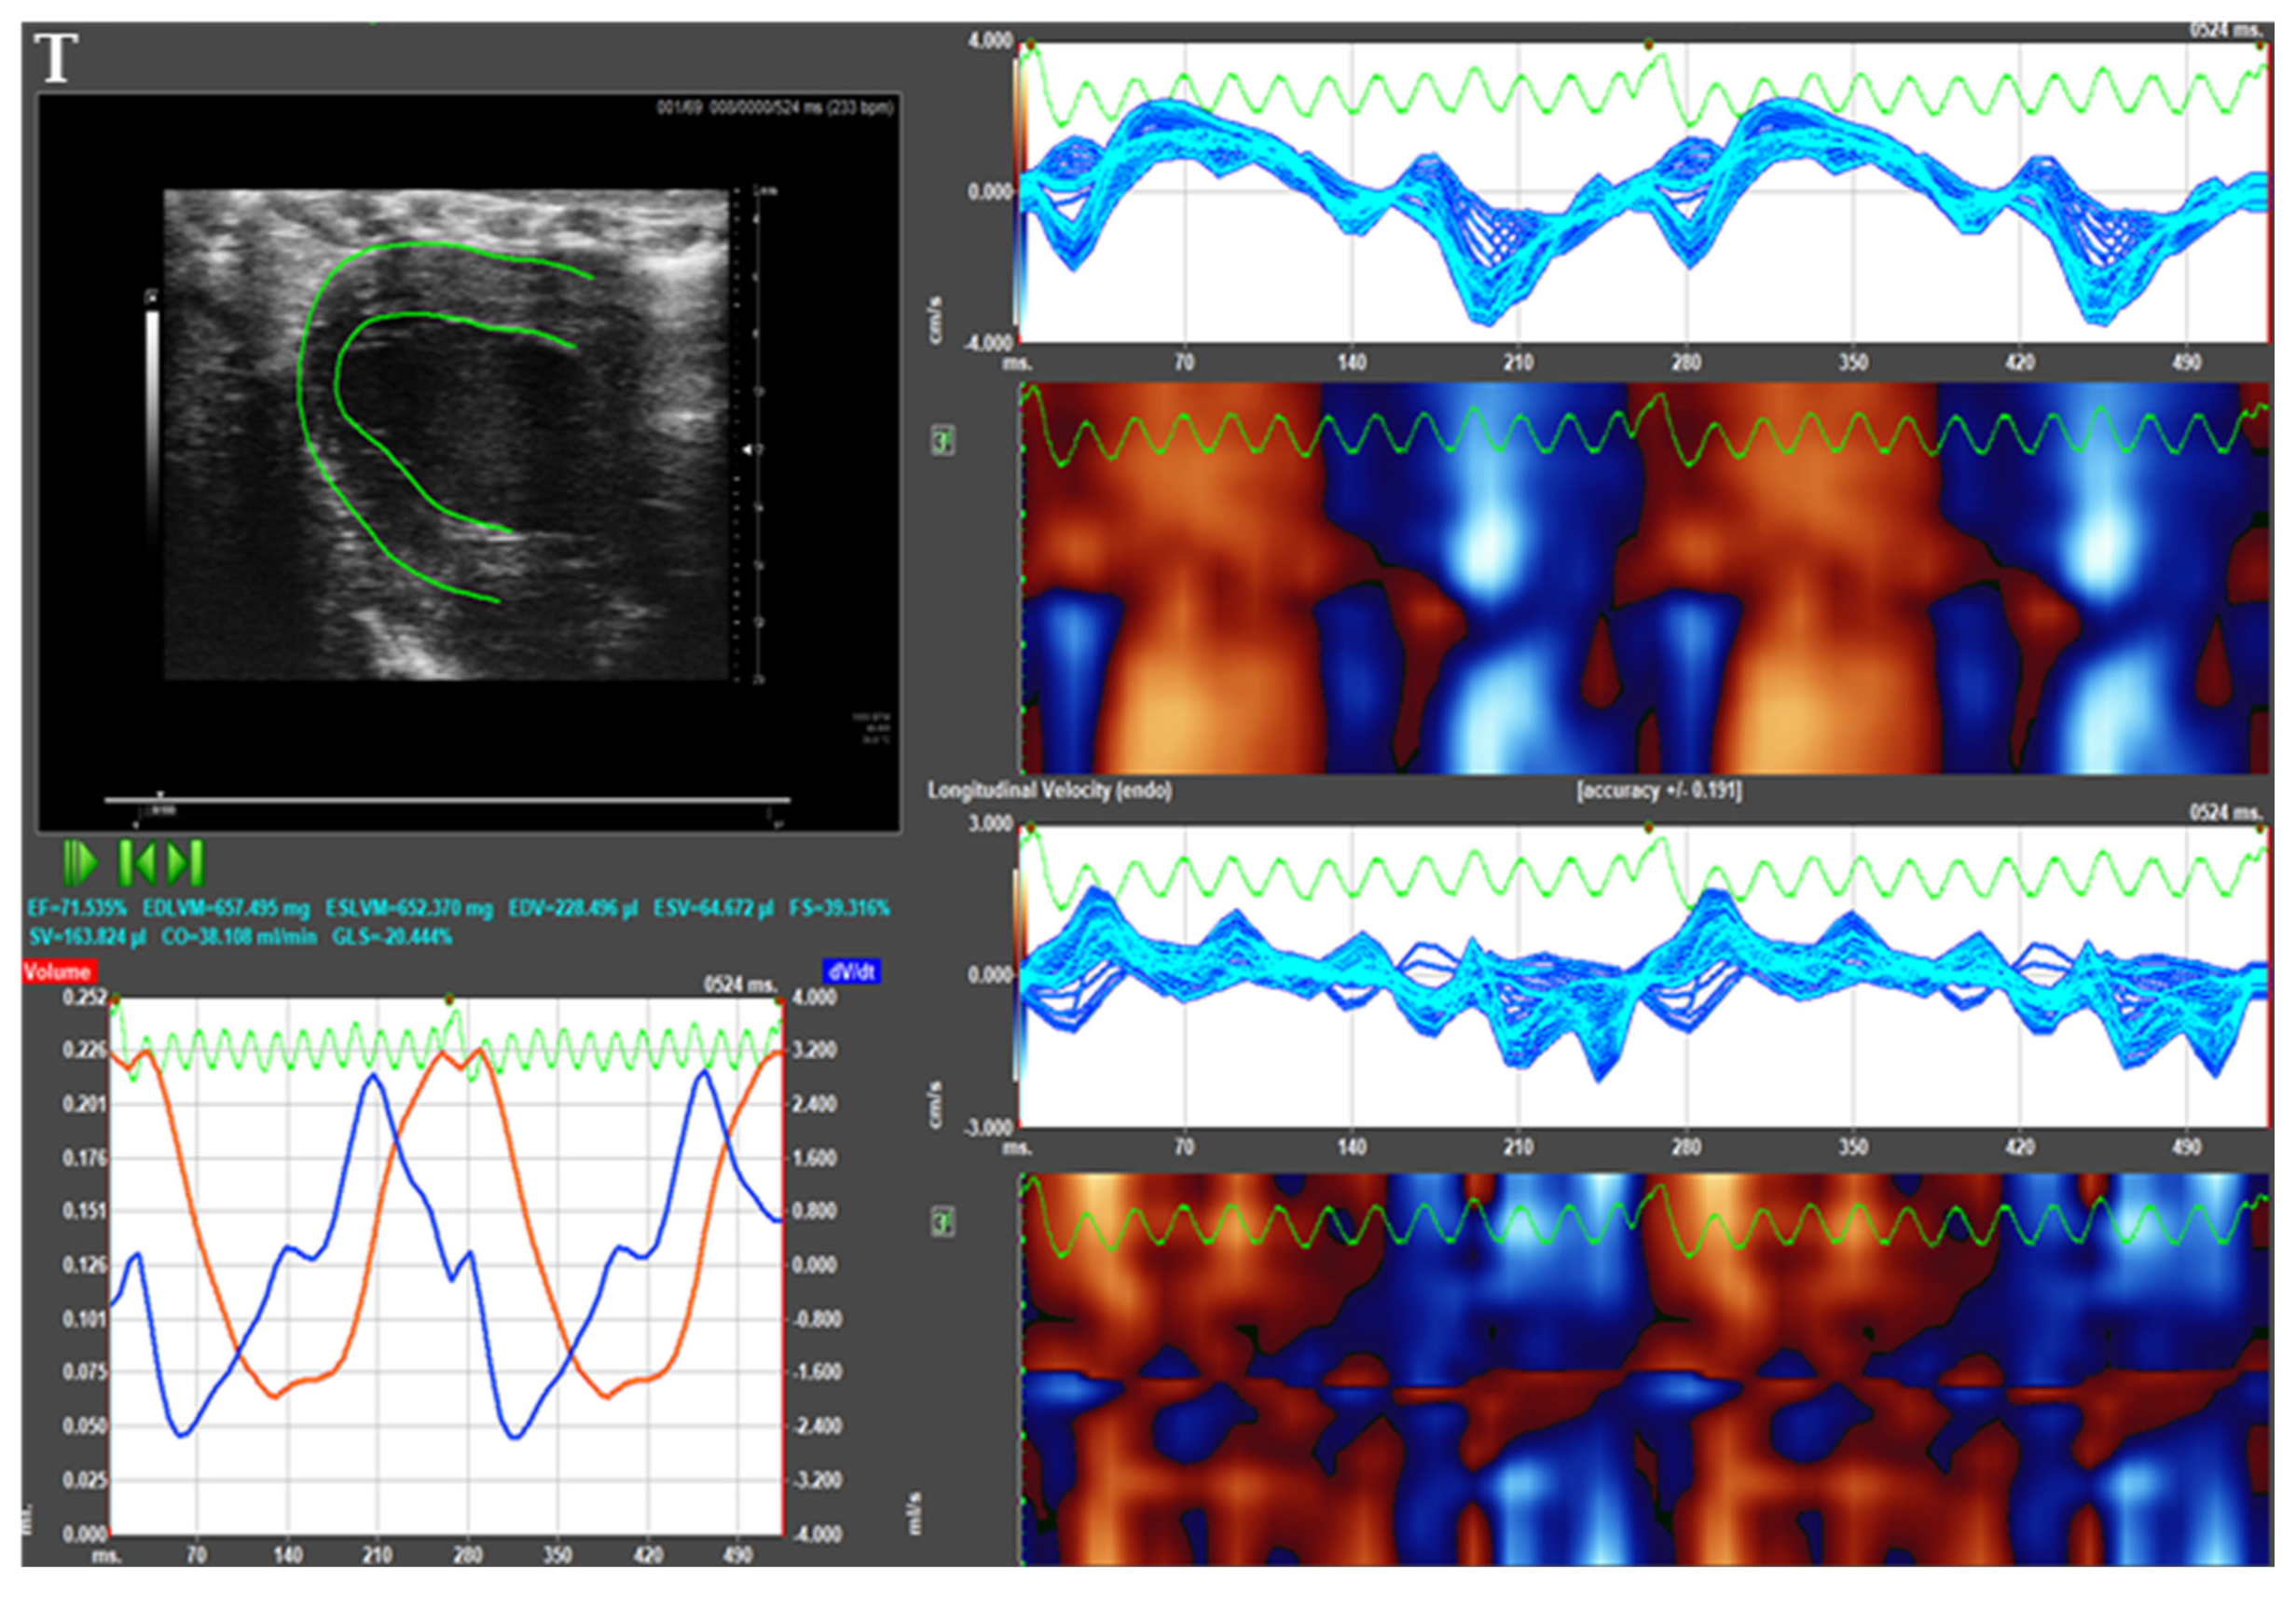Click ECG marker dot at start of top velocity plot
This screenshot has height=1597, width=2296.
click(x=1031, y=45)
